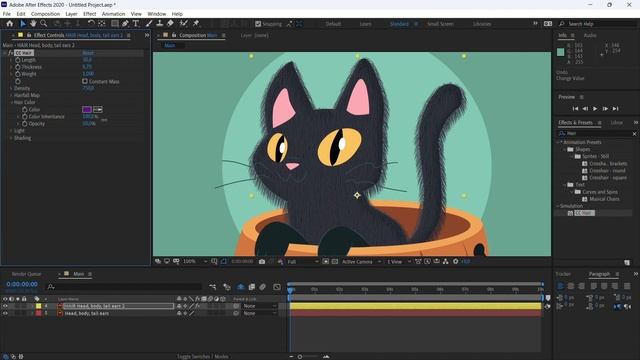This screenshot has width=640, height=360.
Task: Select the Pen tool
Action: pos(125,24)
